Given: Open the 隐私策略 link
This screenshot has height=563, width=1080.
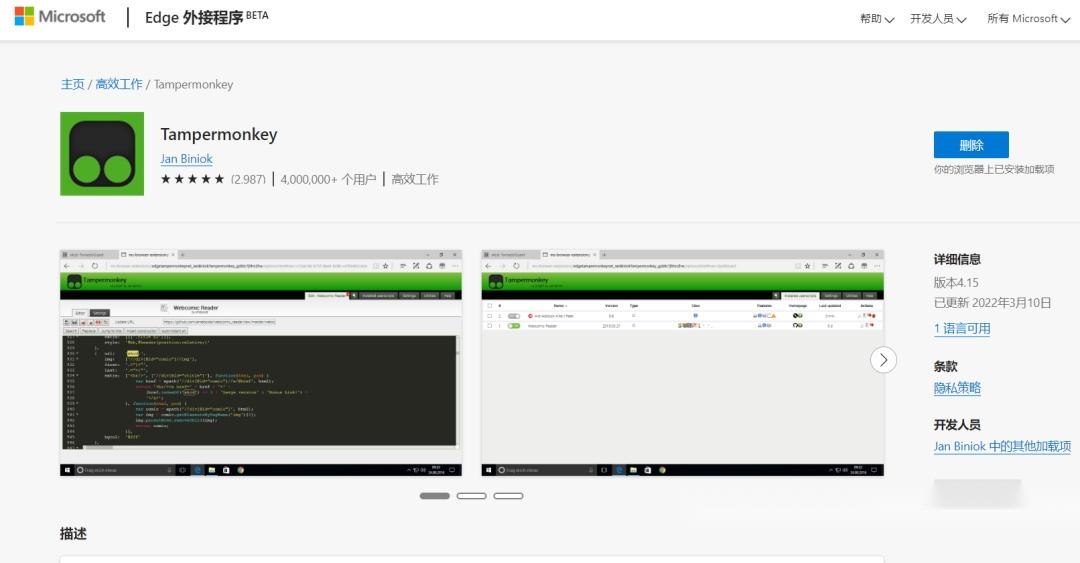Looking at the screenshot, I should [957, 388].
